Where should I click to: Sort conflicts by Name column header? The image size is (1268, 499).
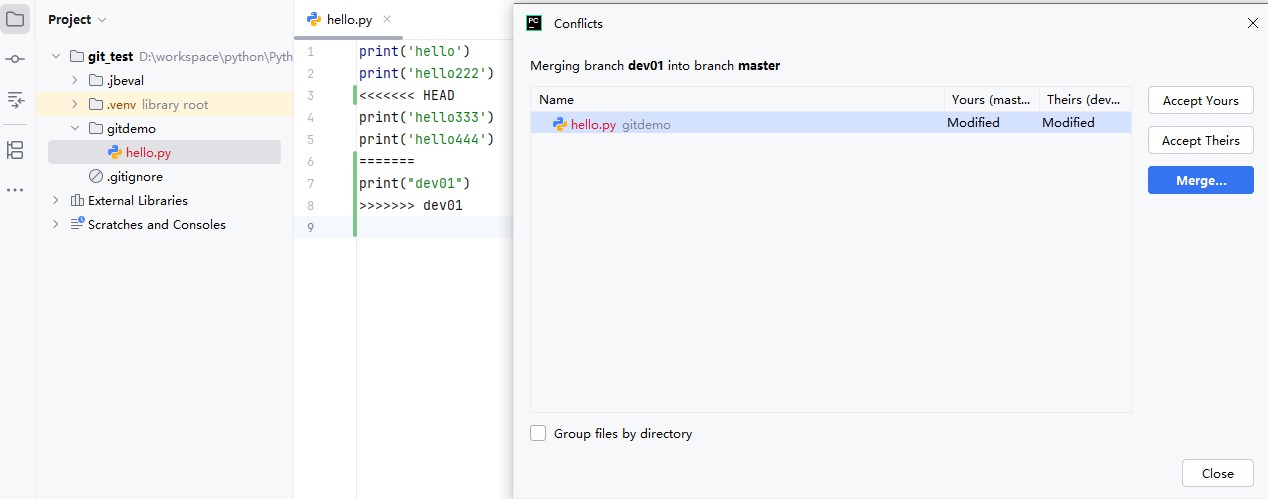coord(737,99)
